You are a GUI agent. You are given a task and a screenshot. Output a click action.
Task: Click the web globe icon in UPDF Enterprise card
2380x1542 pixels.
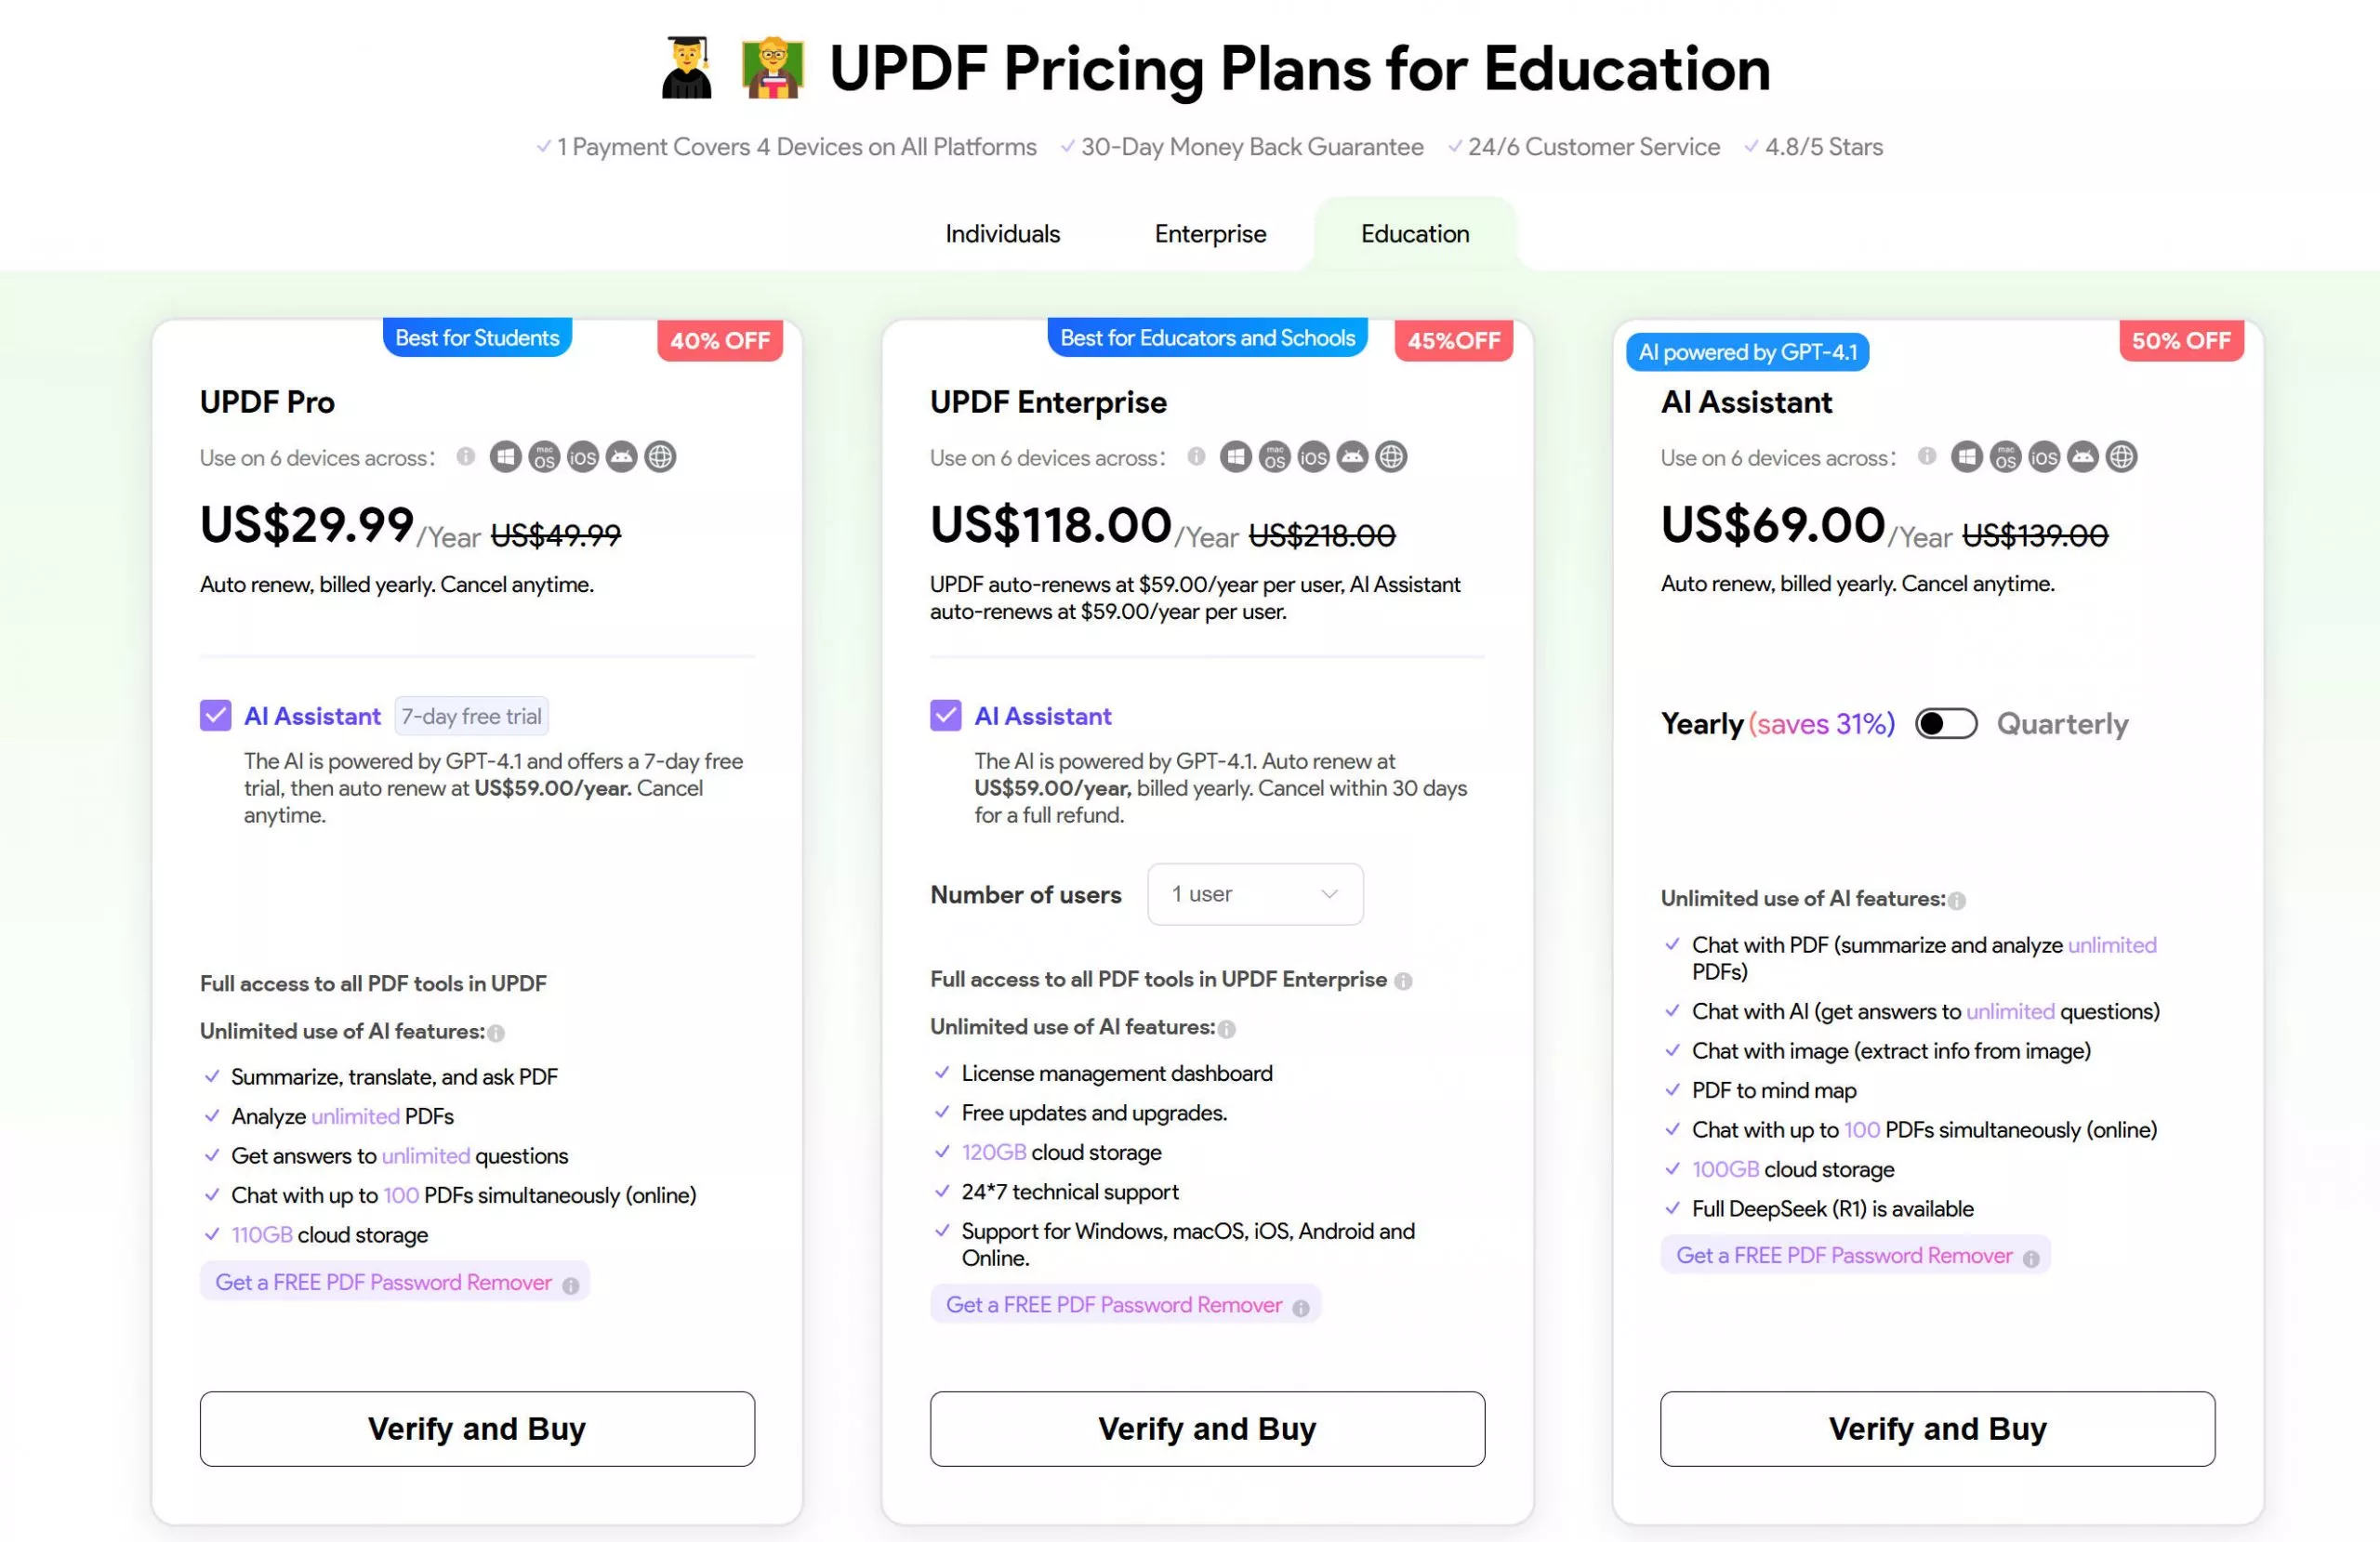pyautogui.click(x=1390, y=457)
